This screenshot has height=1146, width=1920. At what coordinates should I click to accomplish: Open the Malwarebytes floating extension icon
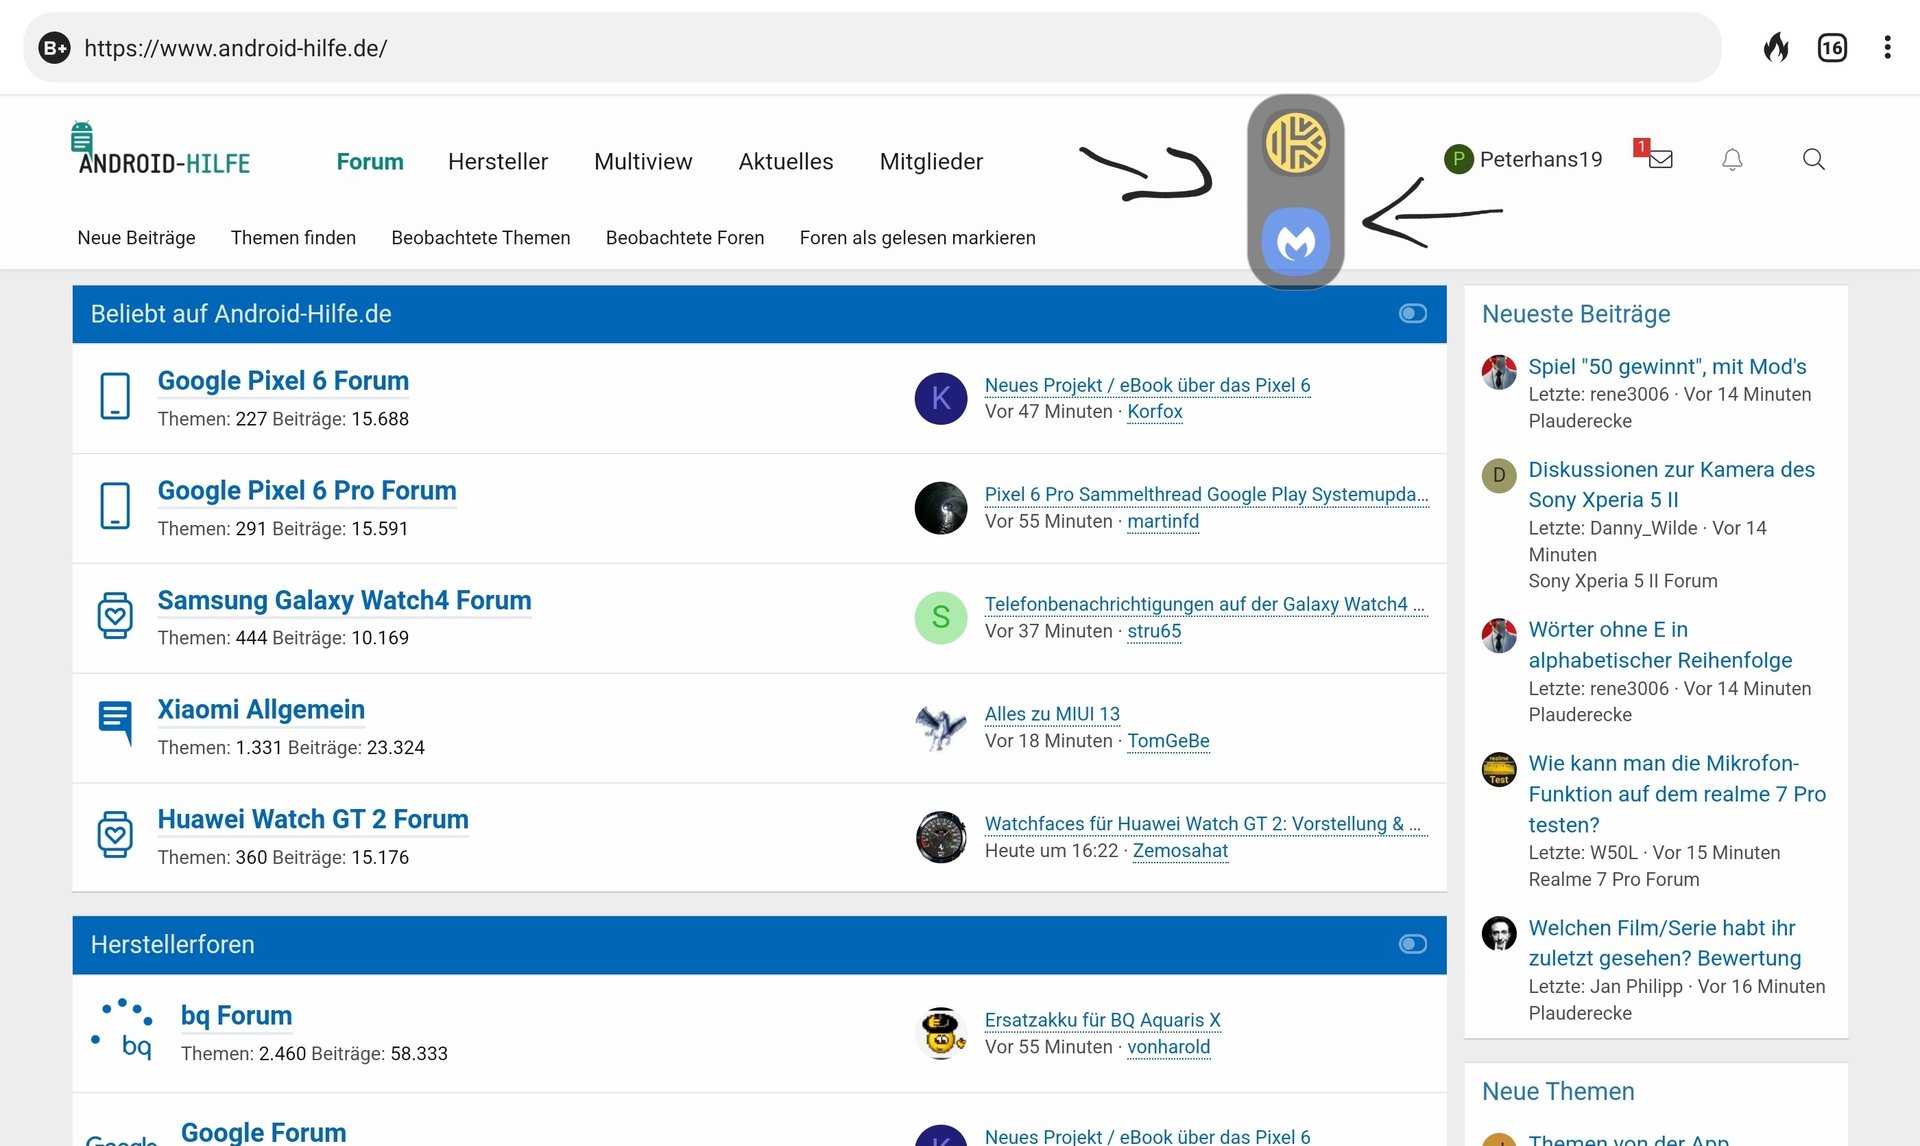[1296, 241]
